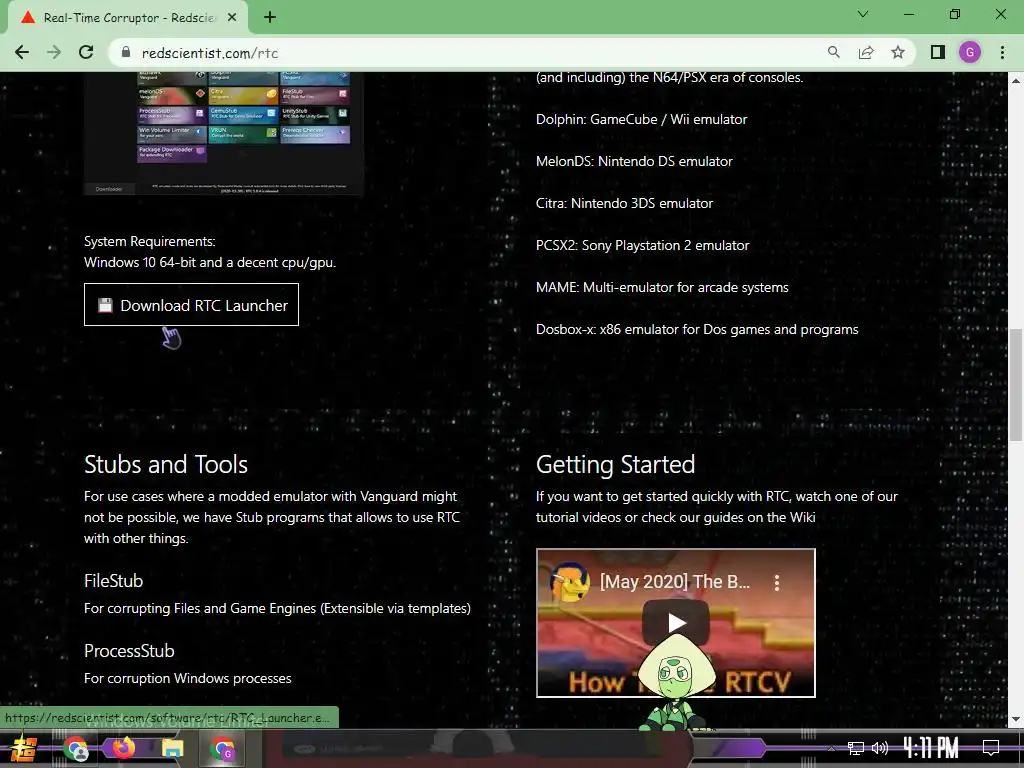Open the volume speaker tray icon
1024x768 pixels.
point(880,748)
